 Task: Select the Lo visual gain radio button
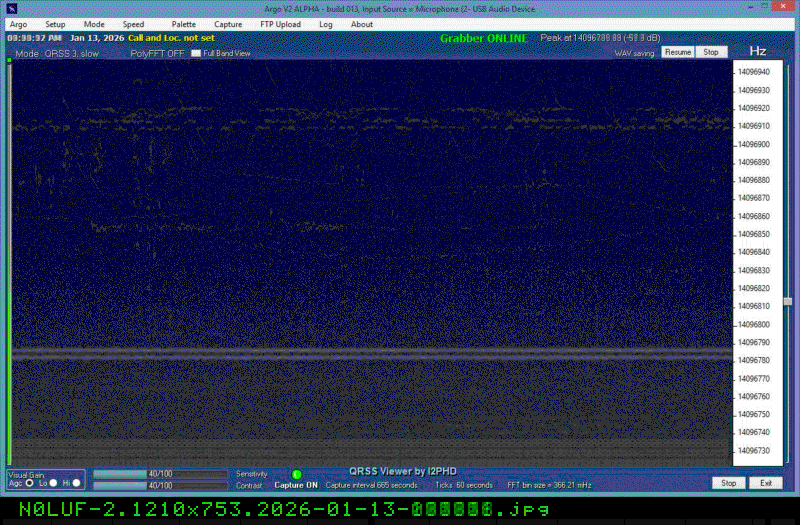tap(54, 483)
